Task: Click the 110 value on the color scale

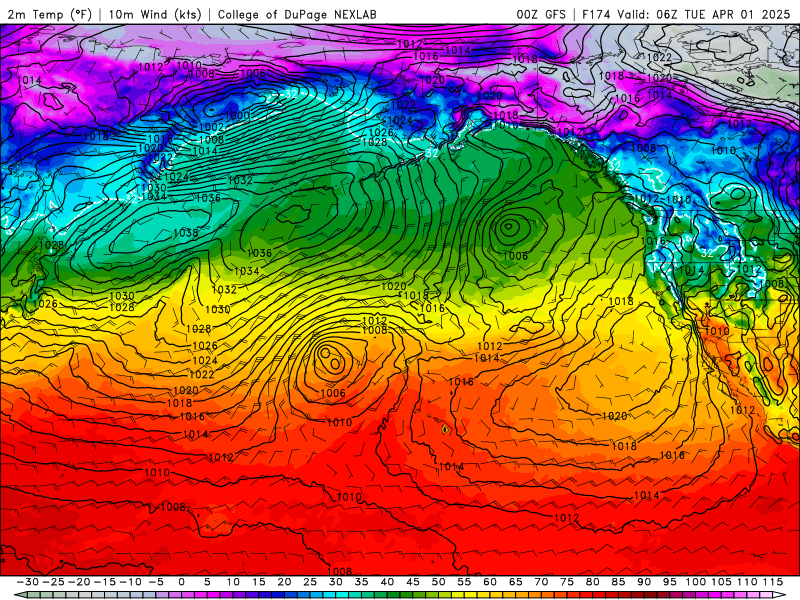Action: (747, 582)
